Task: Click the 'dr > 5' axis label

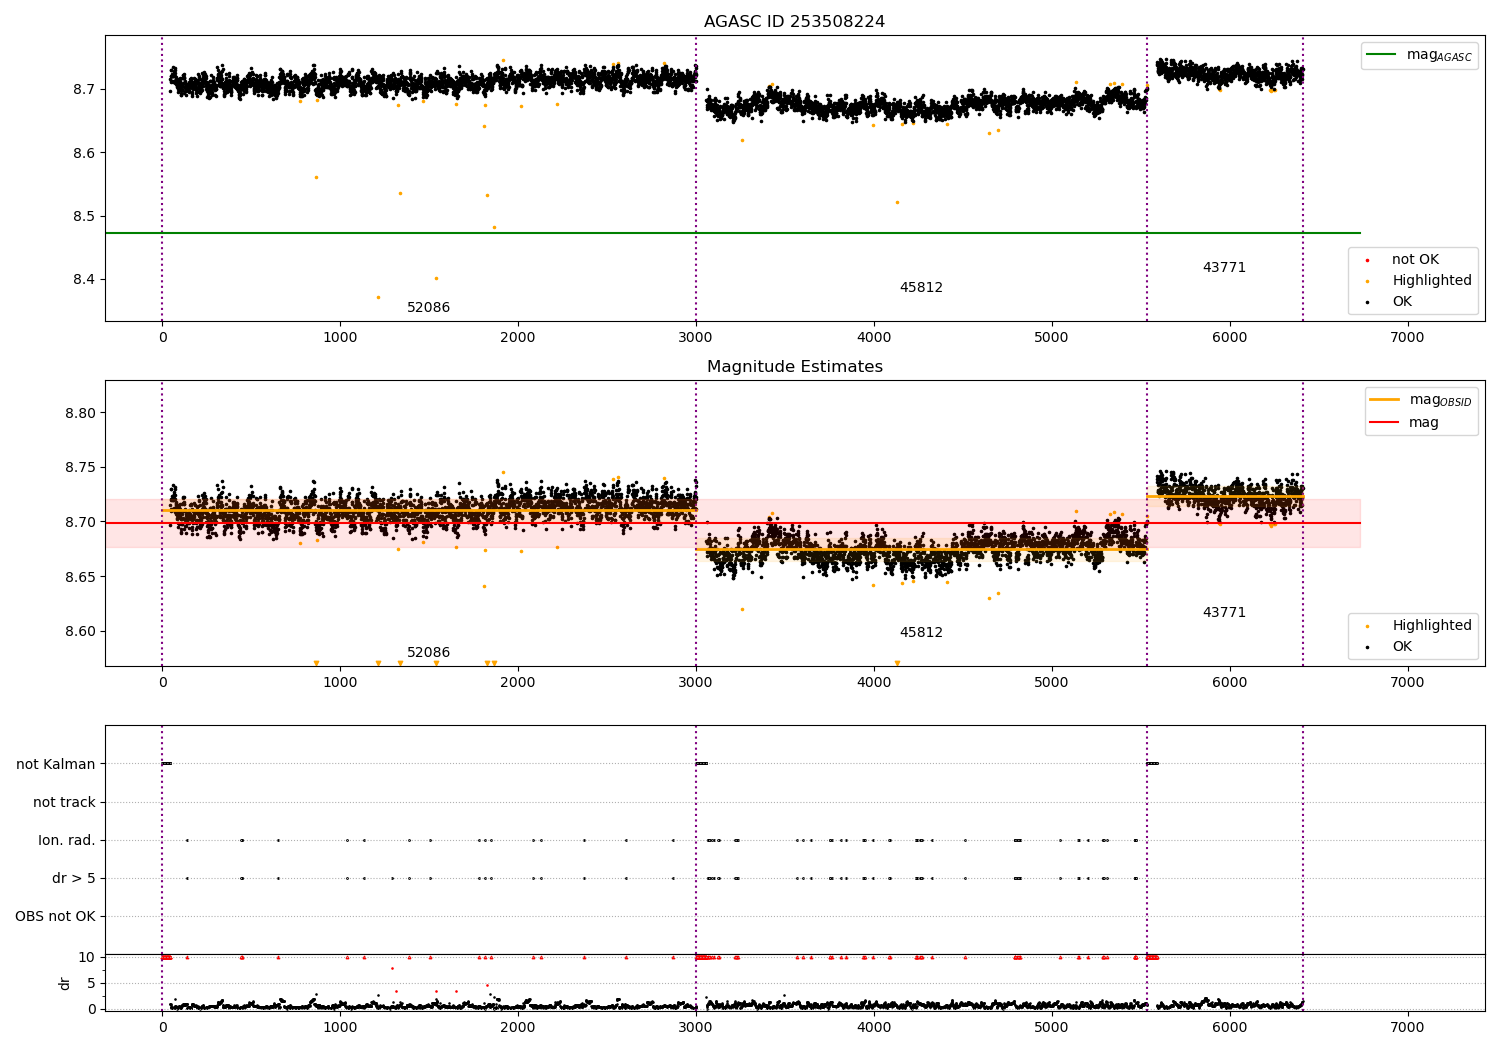Action: tap(74, 878)
